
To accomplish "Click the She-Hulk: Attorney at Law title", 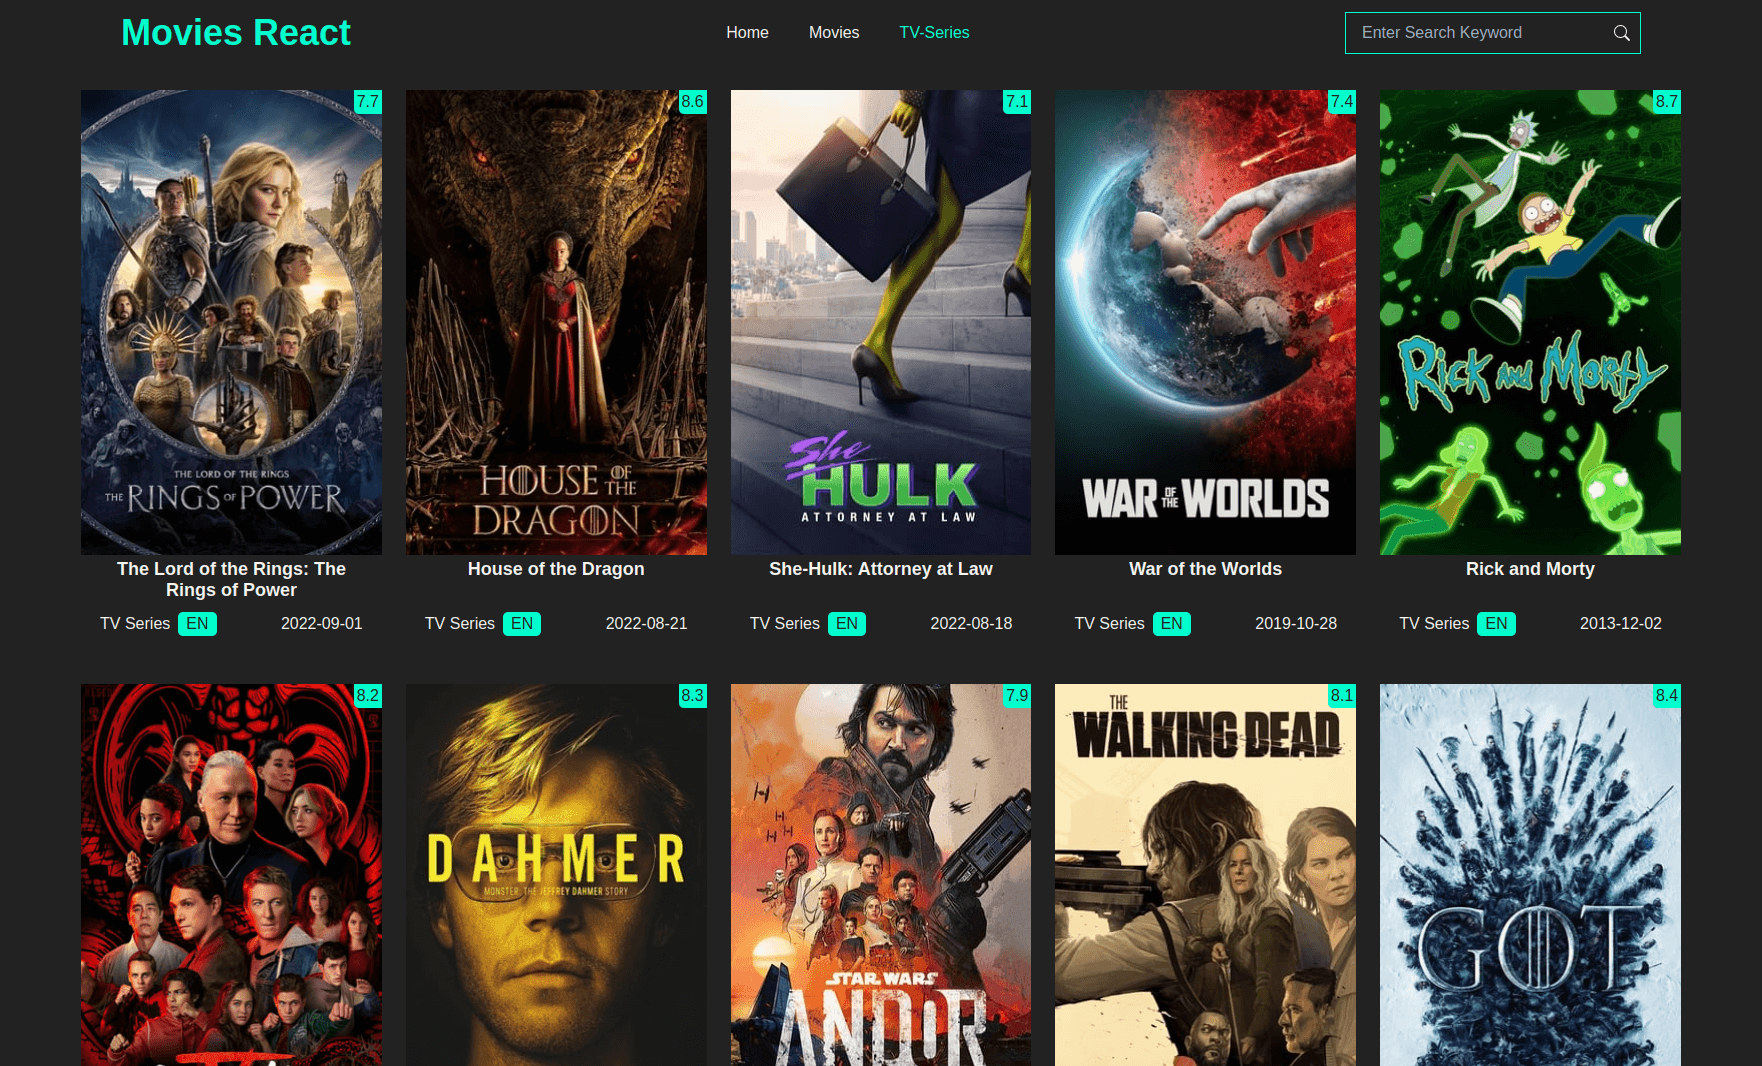I will pos(881,569).
